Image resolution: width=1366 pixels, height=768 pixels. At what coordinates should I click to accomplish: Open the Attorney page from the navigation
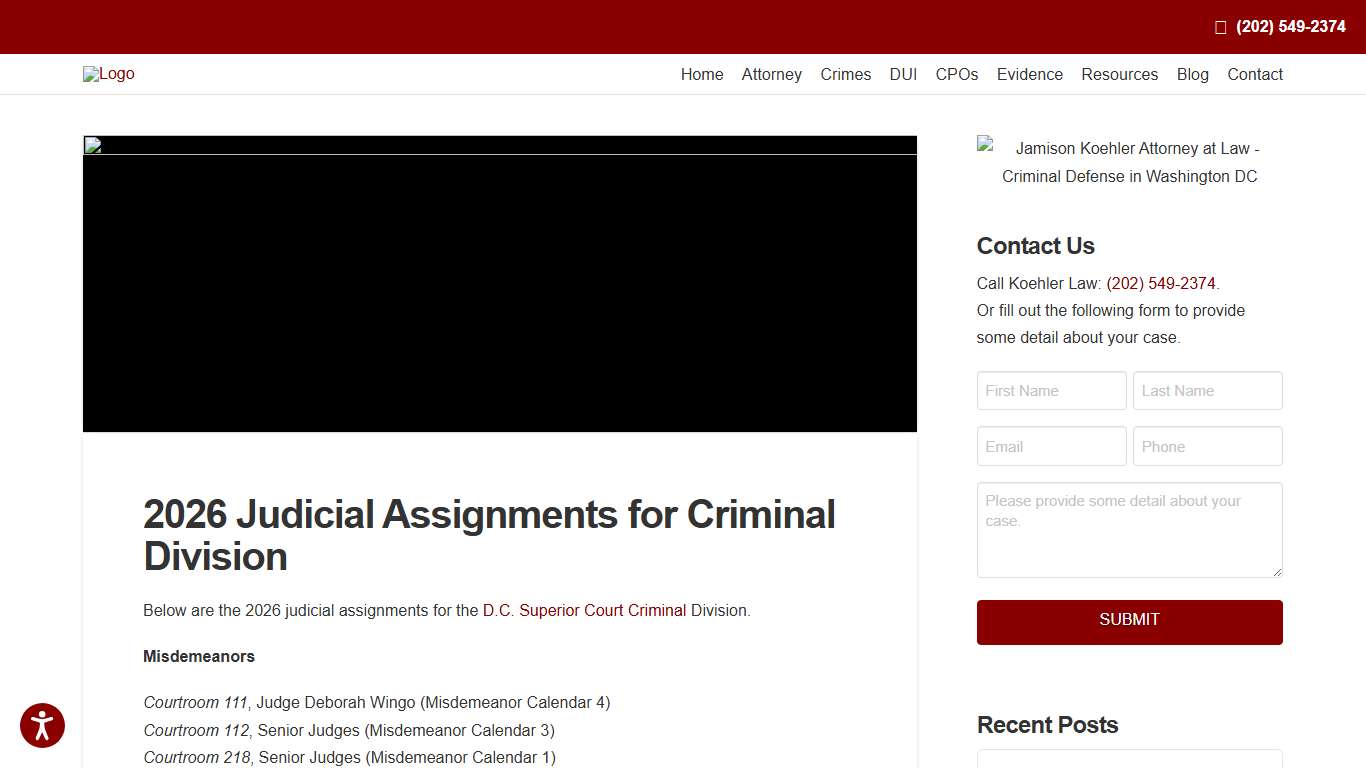click(771, 74)
